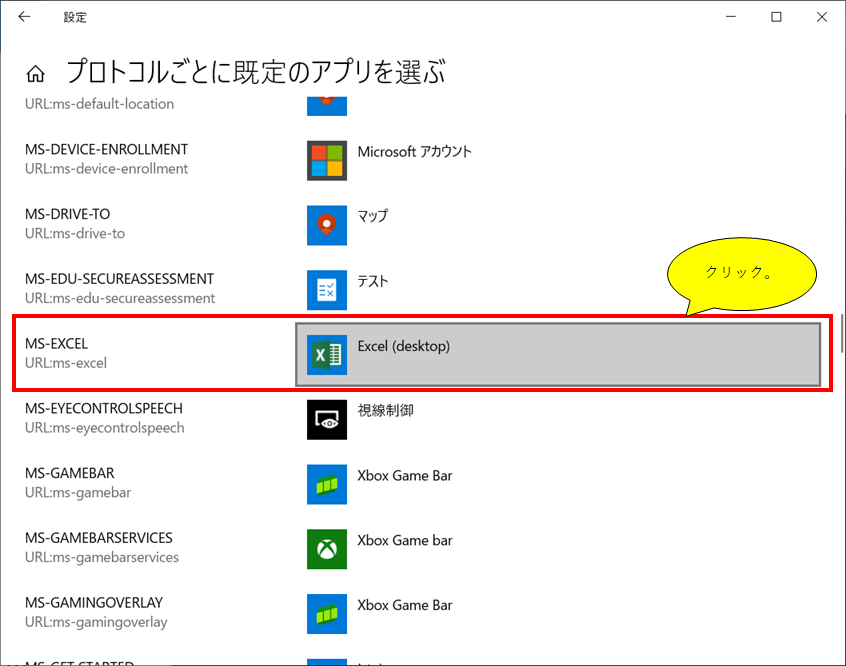This screenshot has height=666, width=846.
Task: Click the URL:ms-gamingoverlay text
Action: pyautogui.click(x=96, y=622)
